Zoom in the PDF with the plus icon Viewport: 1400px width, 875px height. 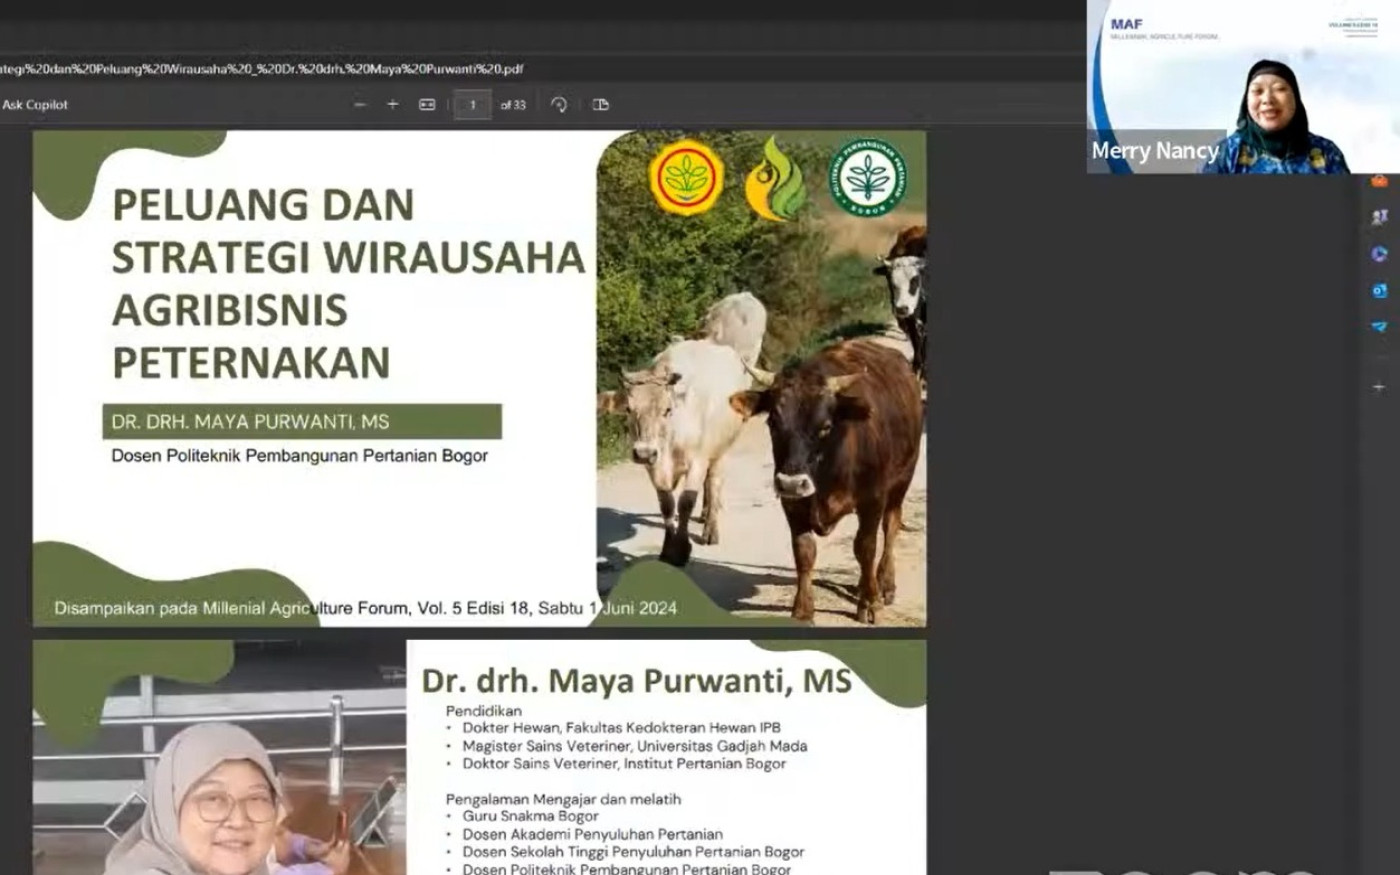point(393,105)
